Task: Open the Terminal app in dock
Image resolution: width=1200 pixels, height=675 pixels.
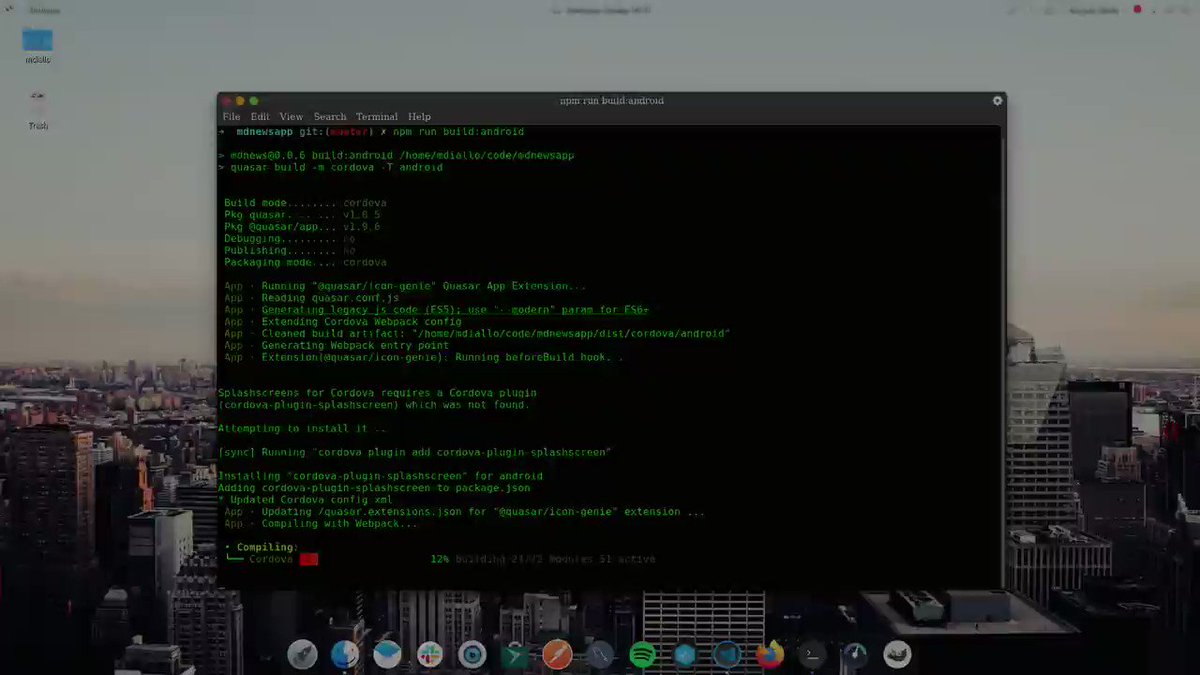Action: [x=813, y=655]
